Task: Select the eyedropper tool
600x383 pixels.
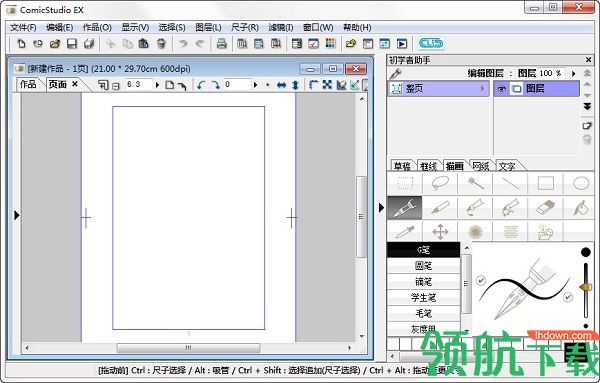Action: [405, 231]
